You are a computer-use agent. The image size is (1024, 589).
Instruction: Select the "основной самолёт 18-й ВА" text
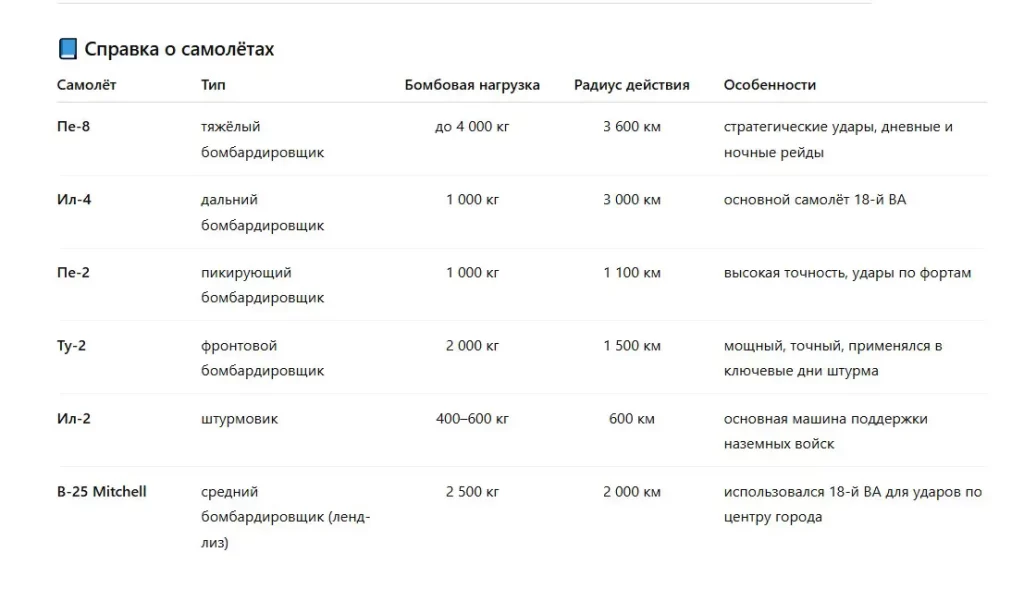(x=814, y=200)
